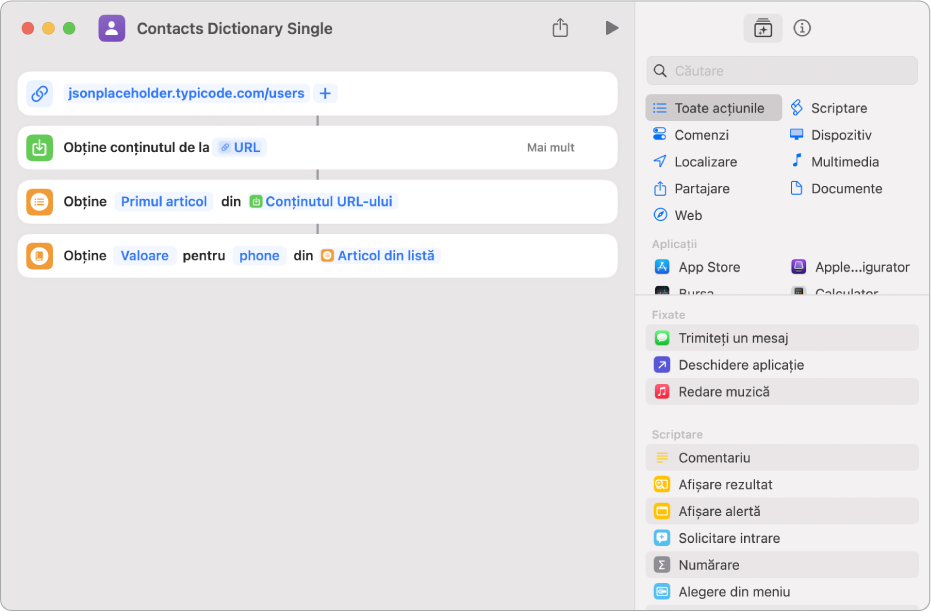Open the 'Scriptare' category

coord(838,108)
